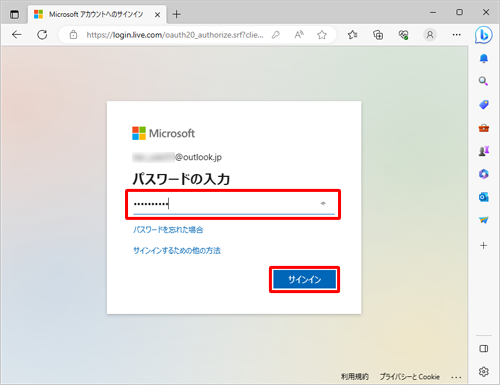Click the サインイン button
Screen dimensions: 500x385
pyautogui.click(x=304, y=279)
